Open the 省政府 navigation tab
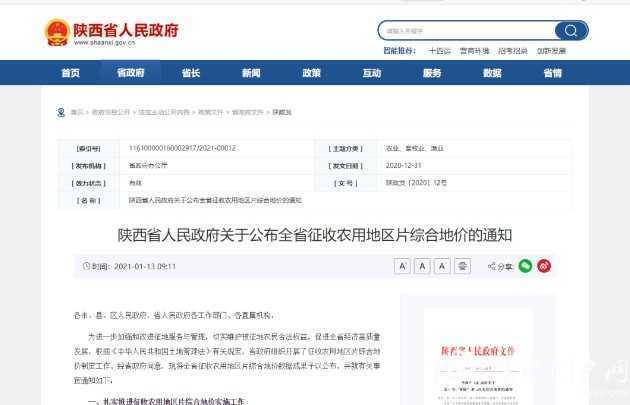Image resolution: width=630 pixels, height=405 pixels. (130, 73)
